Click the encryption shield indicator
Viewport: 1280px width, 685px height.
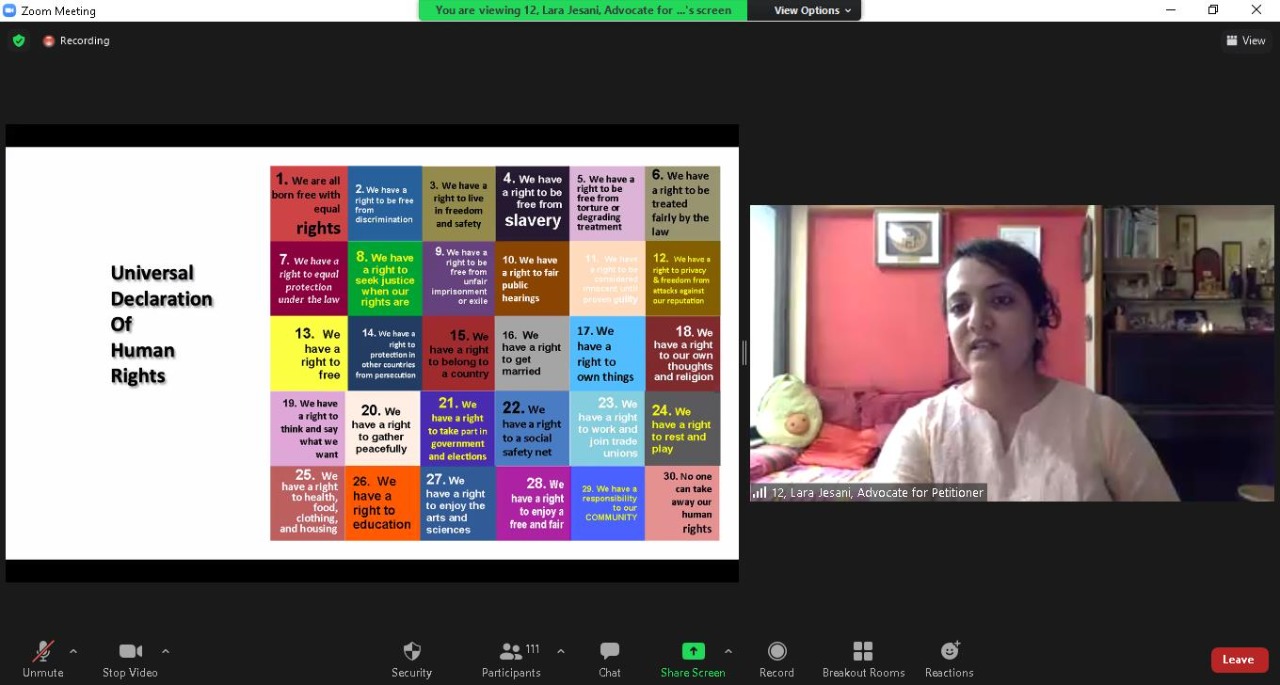(18, 40)
